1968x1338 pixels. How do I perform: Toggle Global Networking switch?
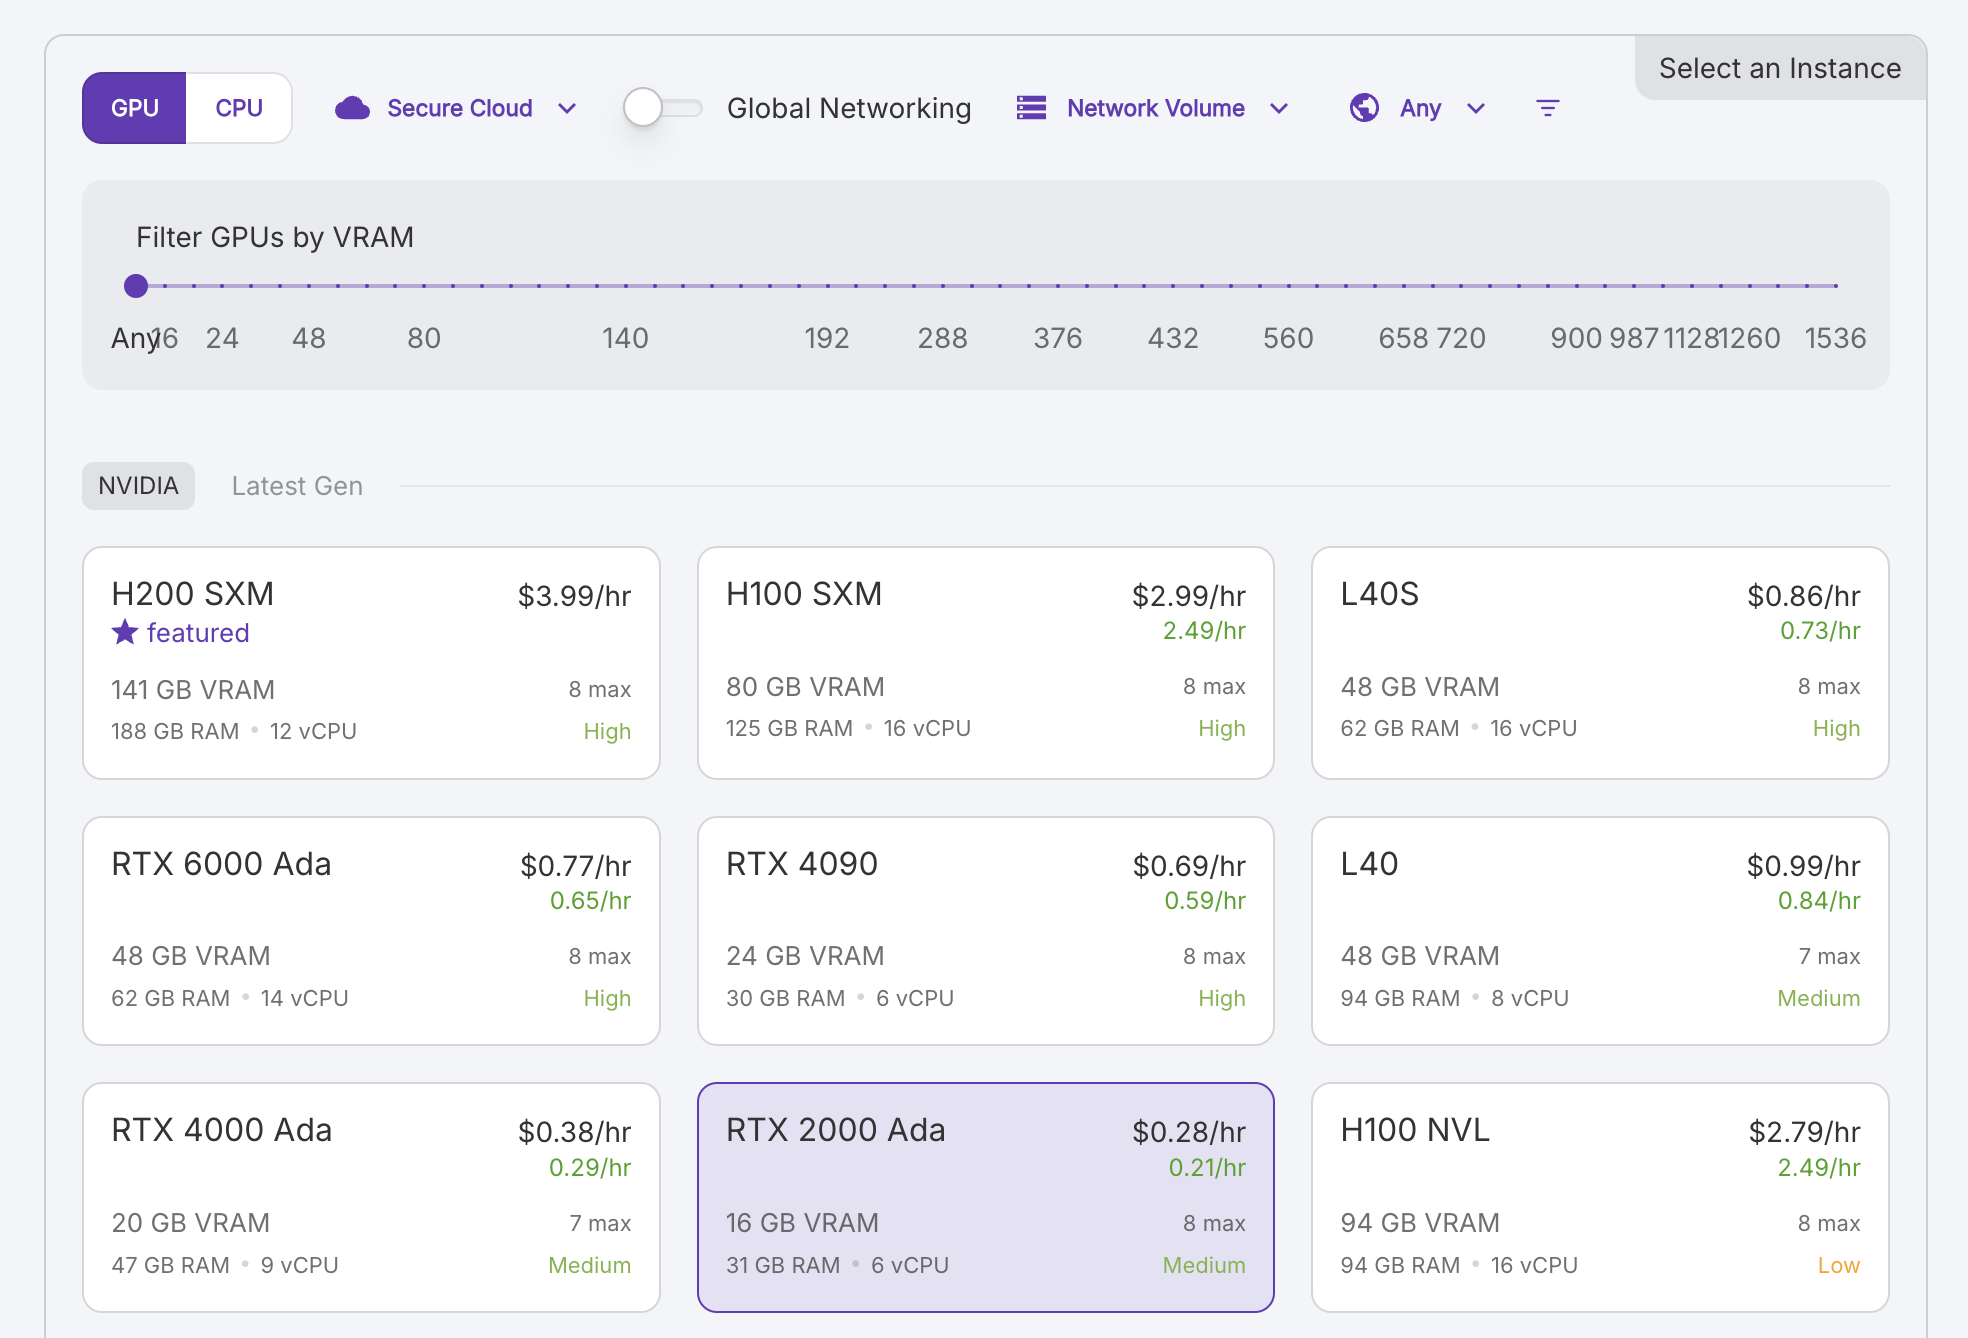point(662,107)
